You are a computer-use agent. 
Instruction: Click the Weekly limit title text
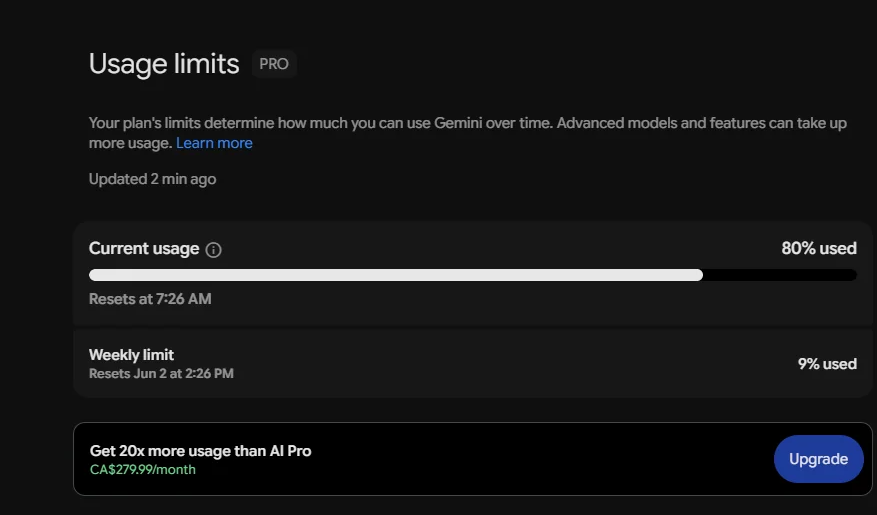click(x=131, y=355)
